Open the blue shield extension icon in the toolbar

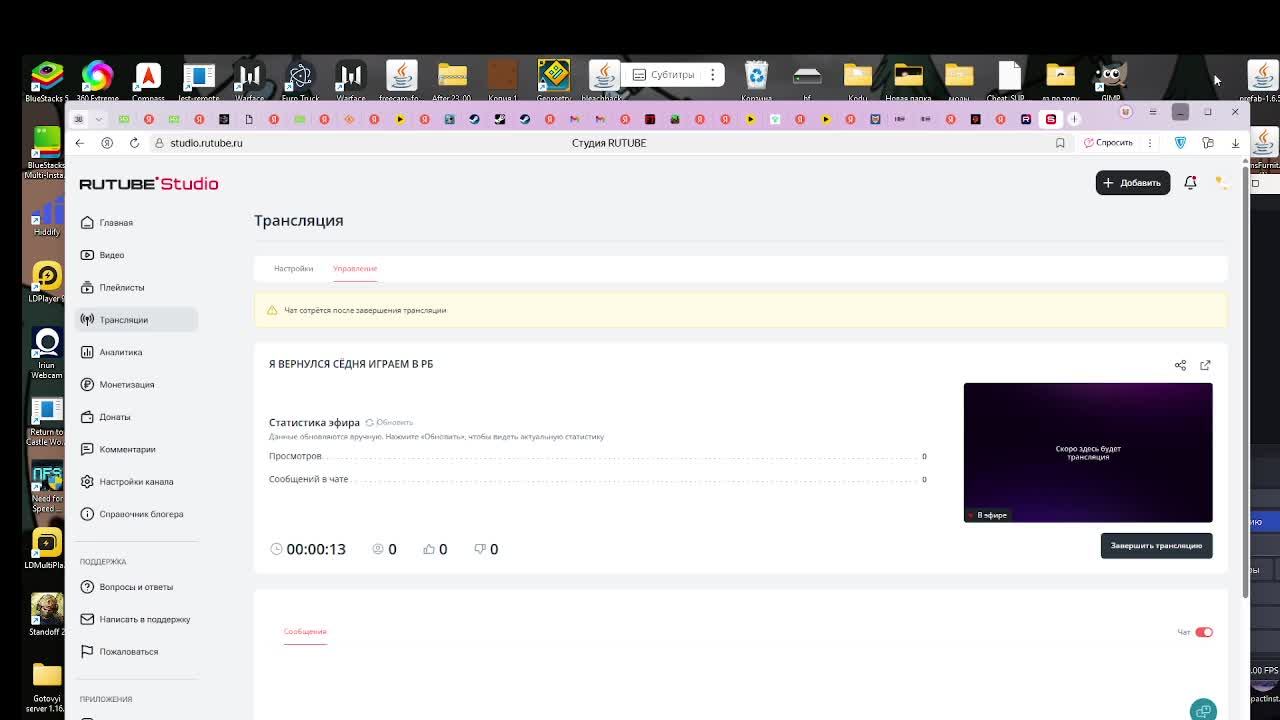click(x=1180, y=143)
